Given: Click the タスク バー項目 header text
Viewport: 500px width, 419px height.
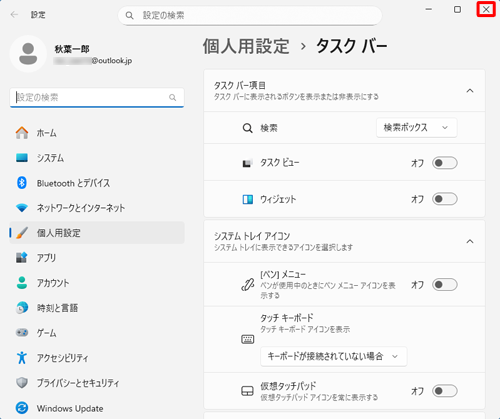Looking at the screenshot, I should click(x=240, y=85).
